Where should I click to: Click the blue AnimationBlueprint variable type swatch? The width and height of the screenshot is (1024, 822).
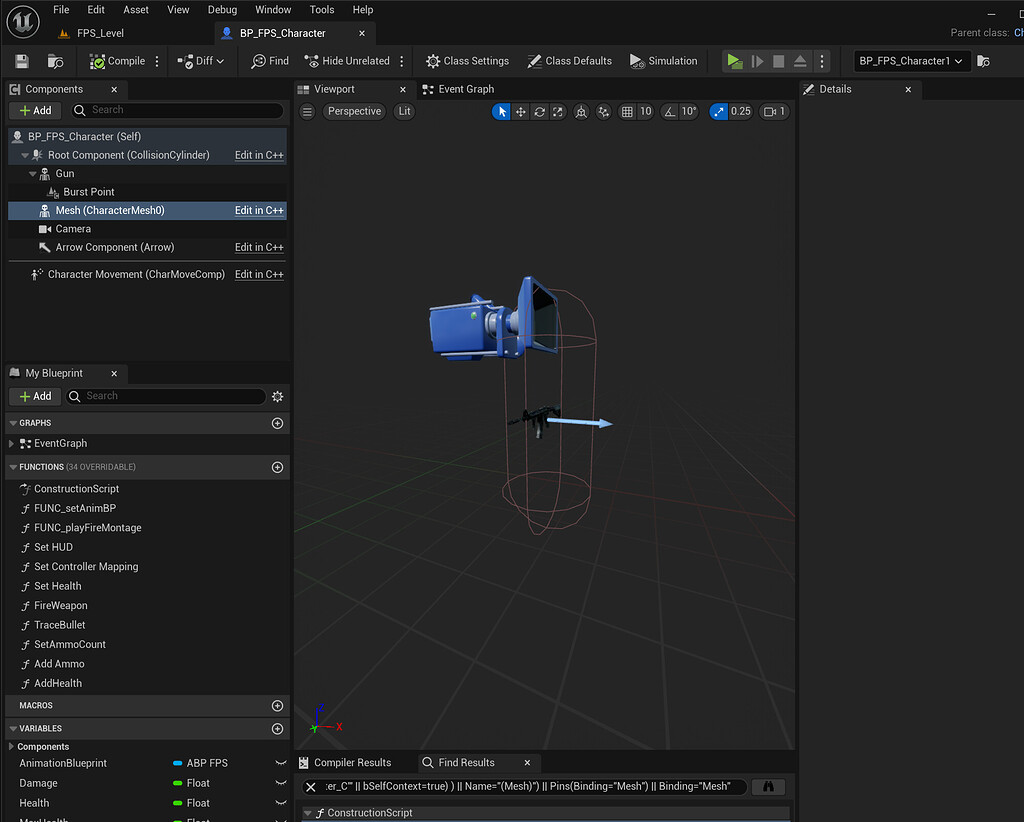178,763
